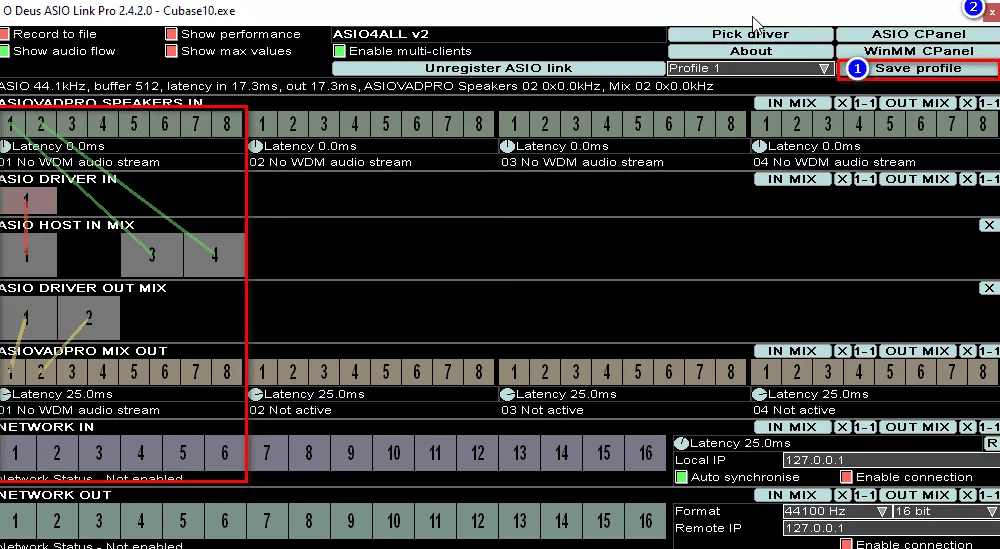1000x549 pixels.
Task: Click the ASIO4ALL v2 driver name
Action: [x=381, y=34]
